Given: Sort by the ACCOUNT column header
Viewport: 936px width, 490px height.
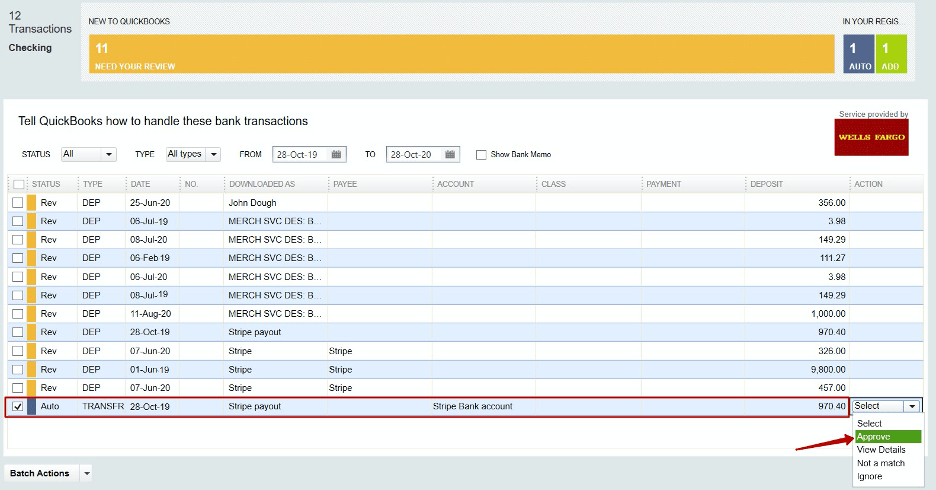Looking at the screenshot, I should click(x=455, y=184).
